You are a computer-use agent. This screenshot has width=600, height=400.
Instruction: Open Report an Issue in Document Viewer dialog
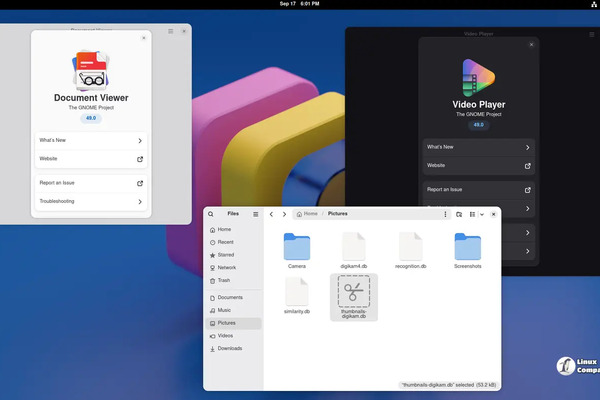[91, 183]
